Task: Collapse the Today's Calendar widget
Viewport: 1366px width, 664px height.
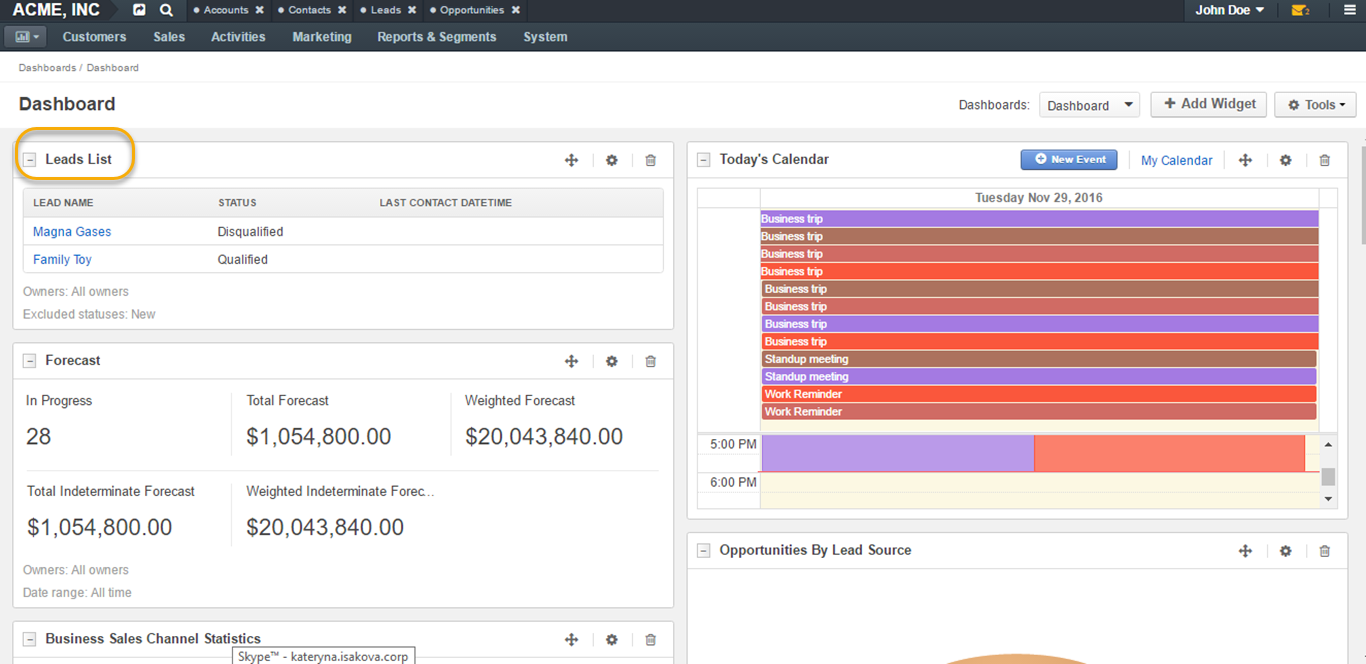Action: [704, 160]
